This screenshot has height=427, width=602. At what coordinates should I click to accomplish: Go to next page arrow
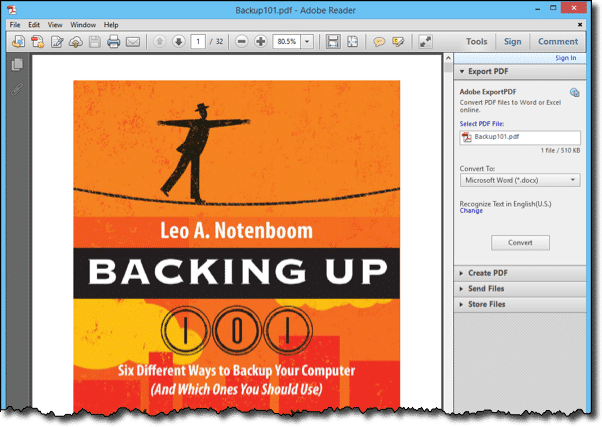179,41
